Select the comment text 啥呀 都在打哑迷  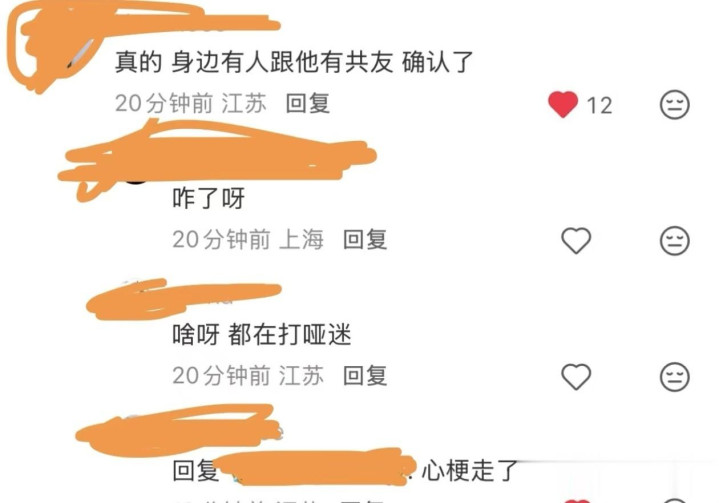tap(262, 334)
